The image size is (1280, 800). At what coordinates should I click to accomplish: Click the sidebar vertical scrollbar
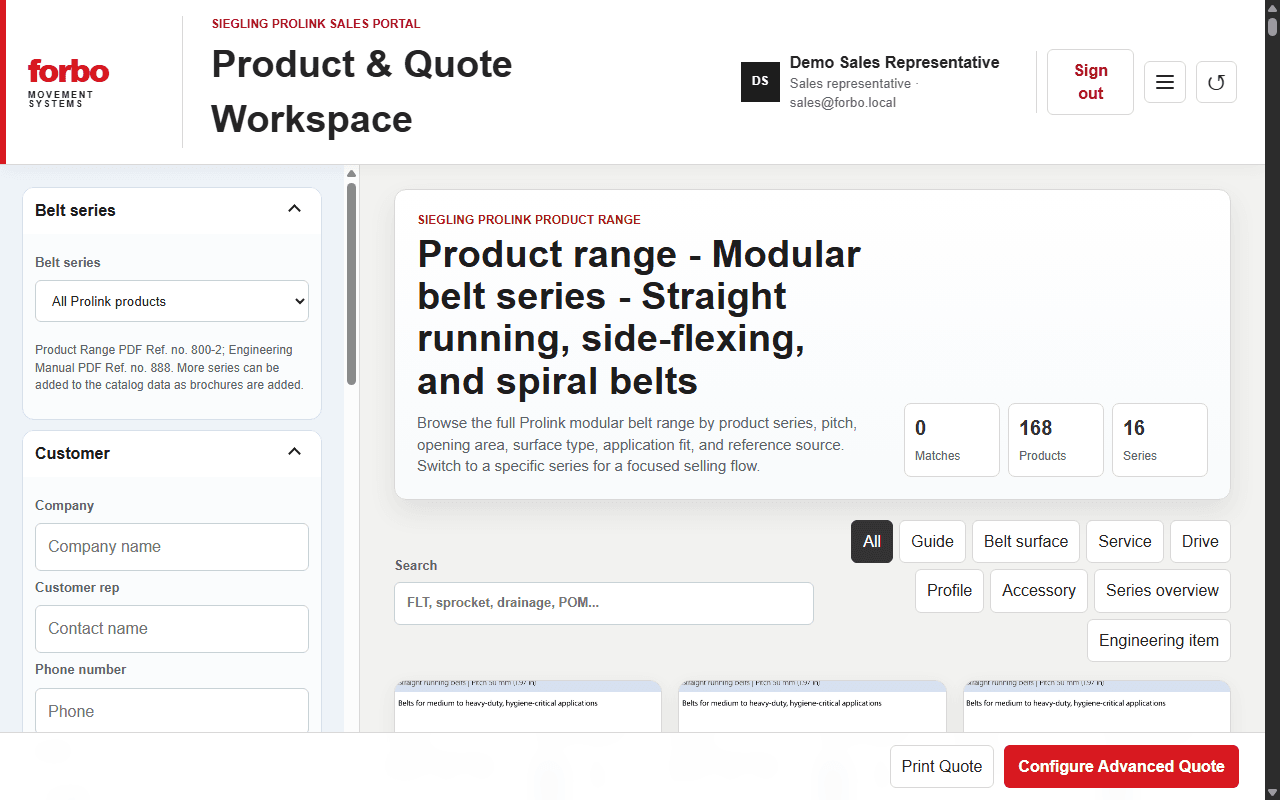coord(352,283)
